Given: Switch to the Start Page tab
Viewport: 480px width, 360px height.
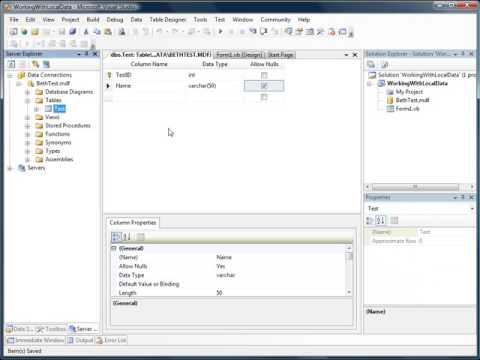Looking at the screenshot, I should point(281,55).
